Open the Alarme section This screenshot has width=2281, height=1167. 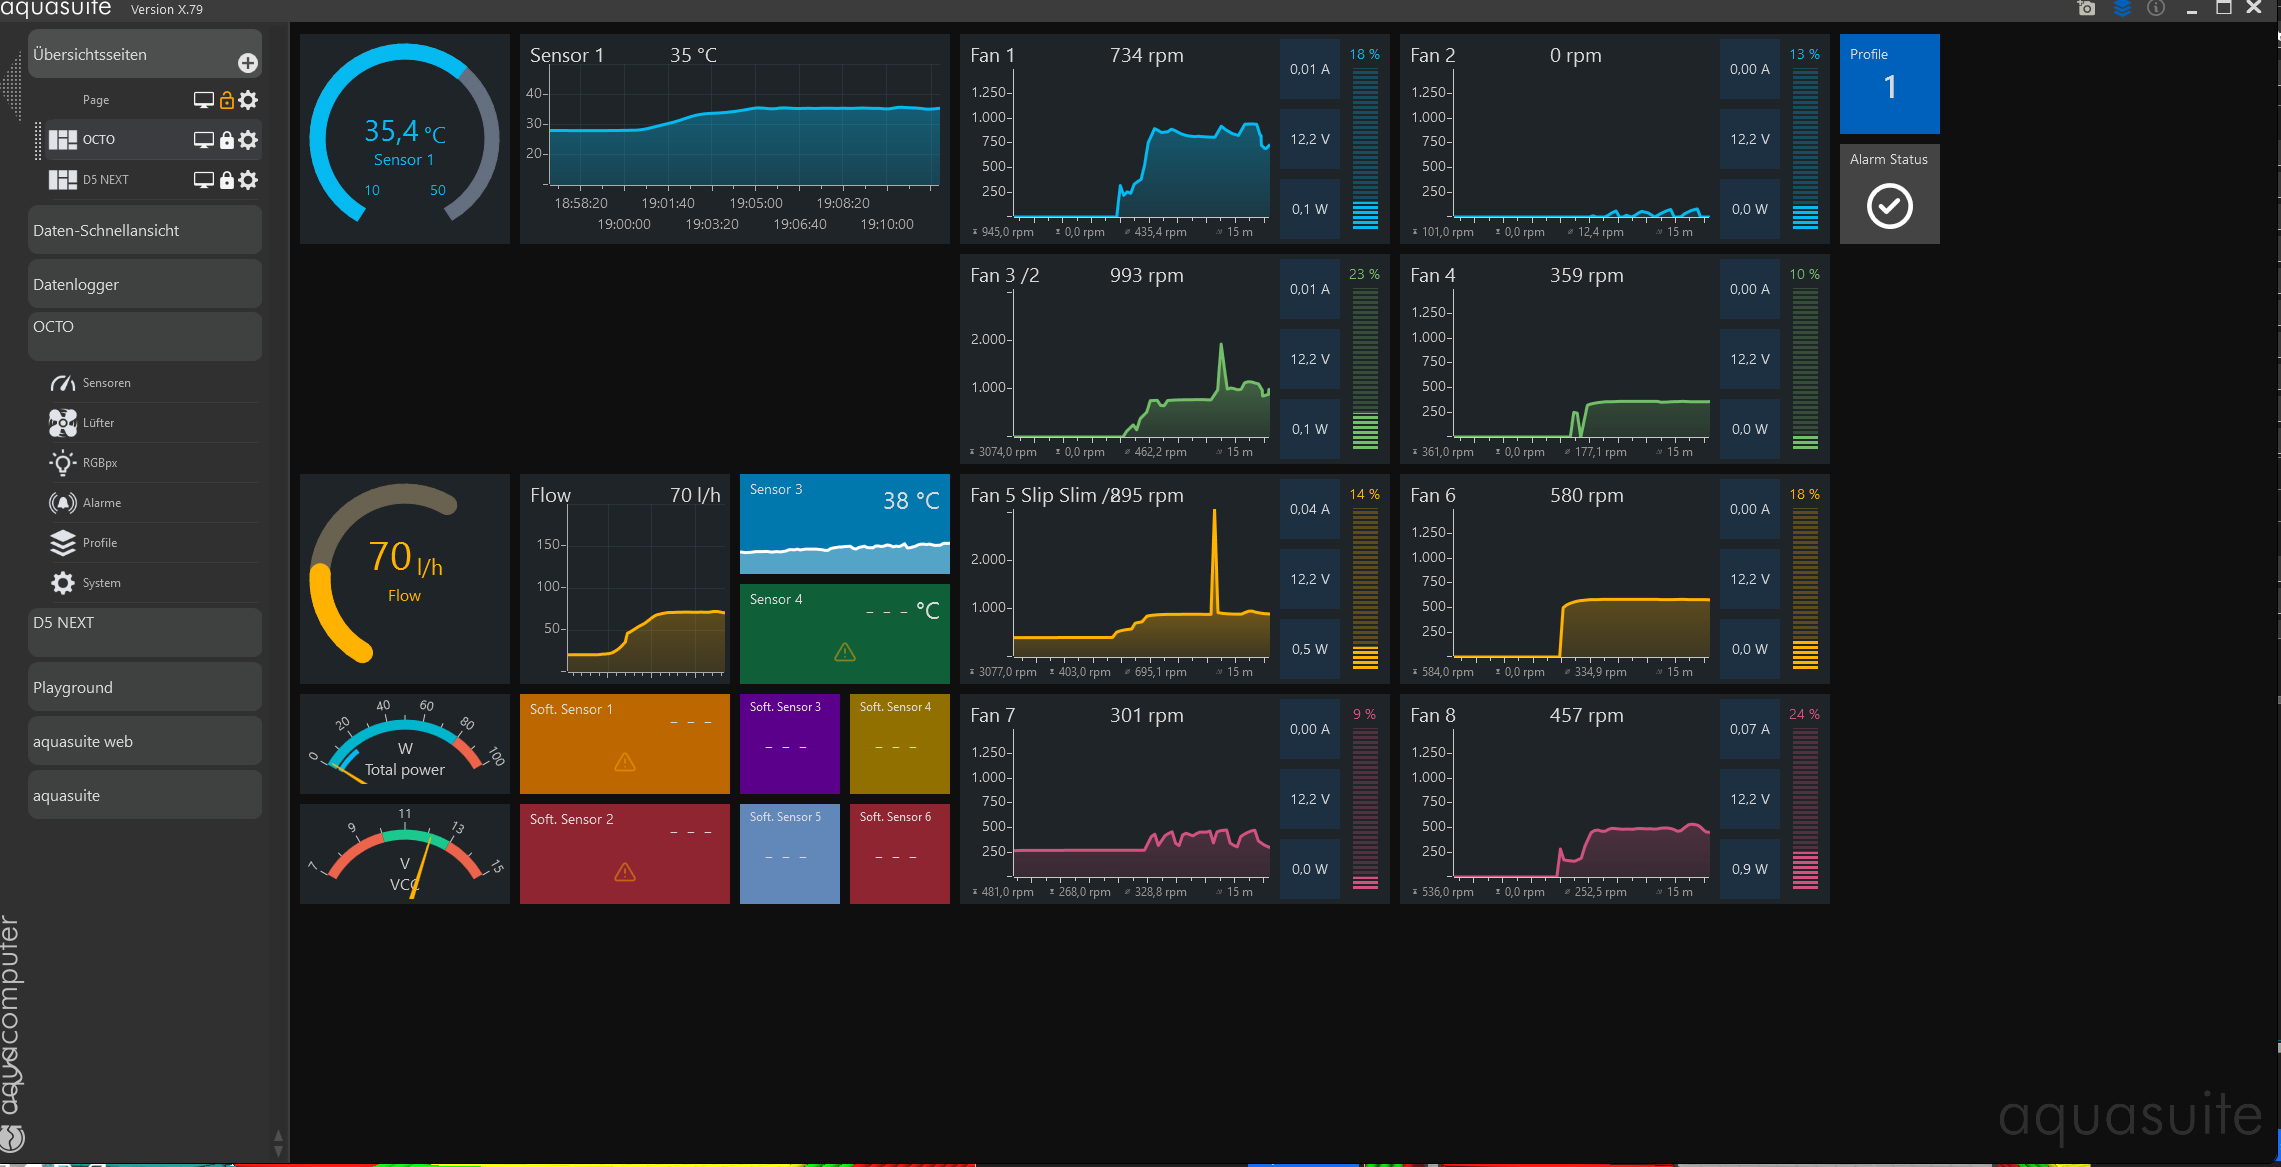[101, 503]
